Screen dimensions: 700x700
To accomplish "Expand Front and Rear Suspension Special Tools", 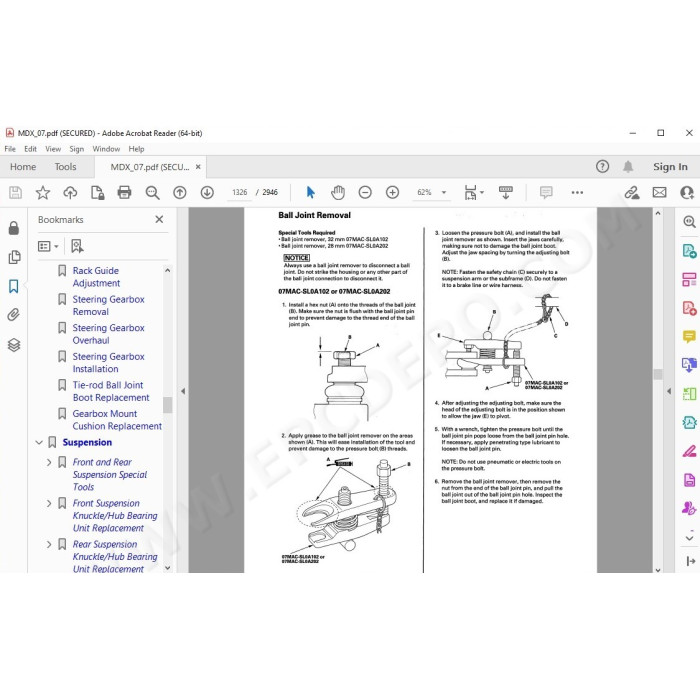I will pos(49,462).
